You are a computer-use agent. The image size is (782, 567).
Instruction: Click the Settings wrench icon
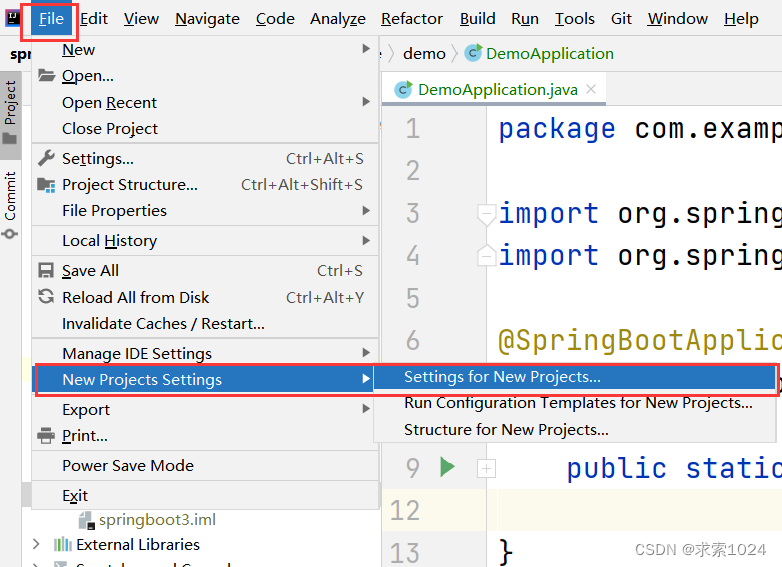46,158
